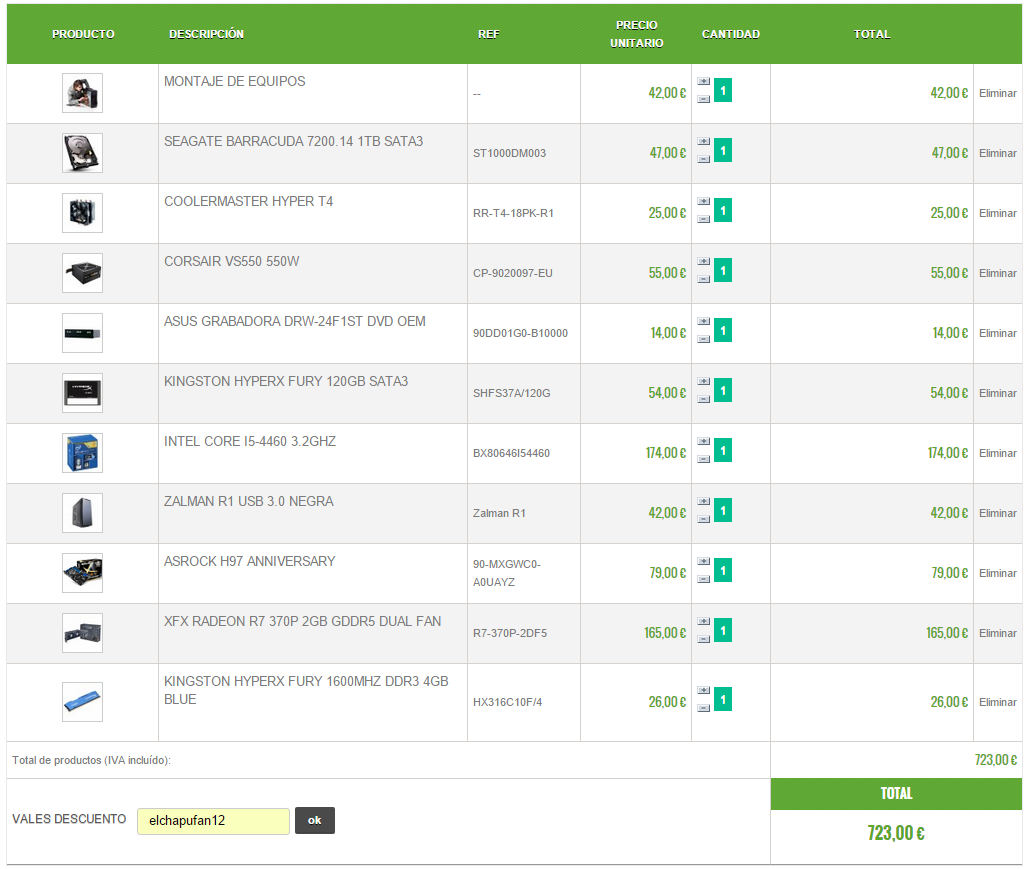The image size is (1028, 869).
Task: Click the DESCRIPCIÓN column header
Action: 207,34
